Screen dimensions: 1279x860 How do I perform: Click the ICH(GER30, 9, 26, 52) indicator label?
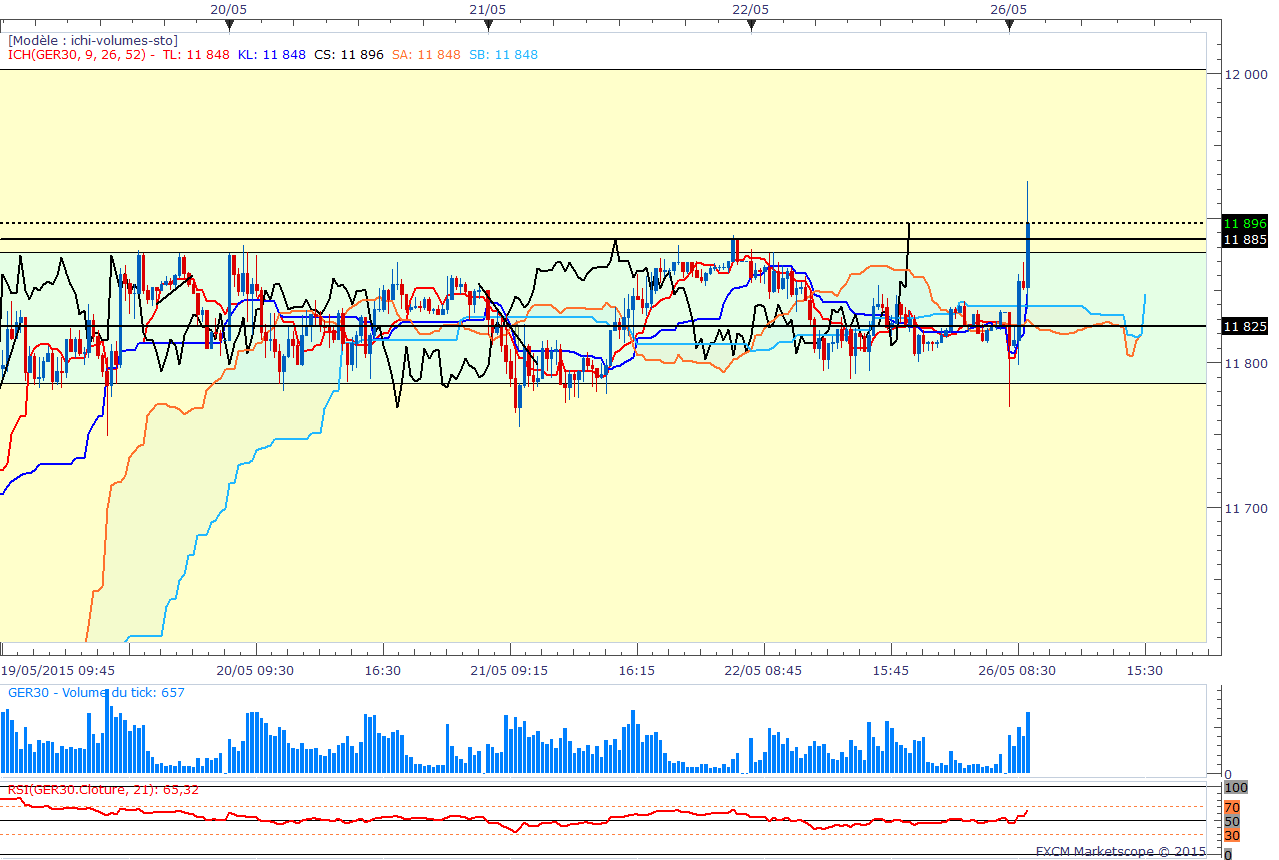click(78, 54)
